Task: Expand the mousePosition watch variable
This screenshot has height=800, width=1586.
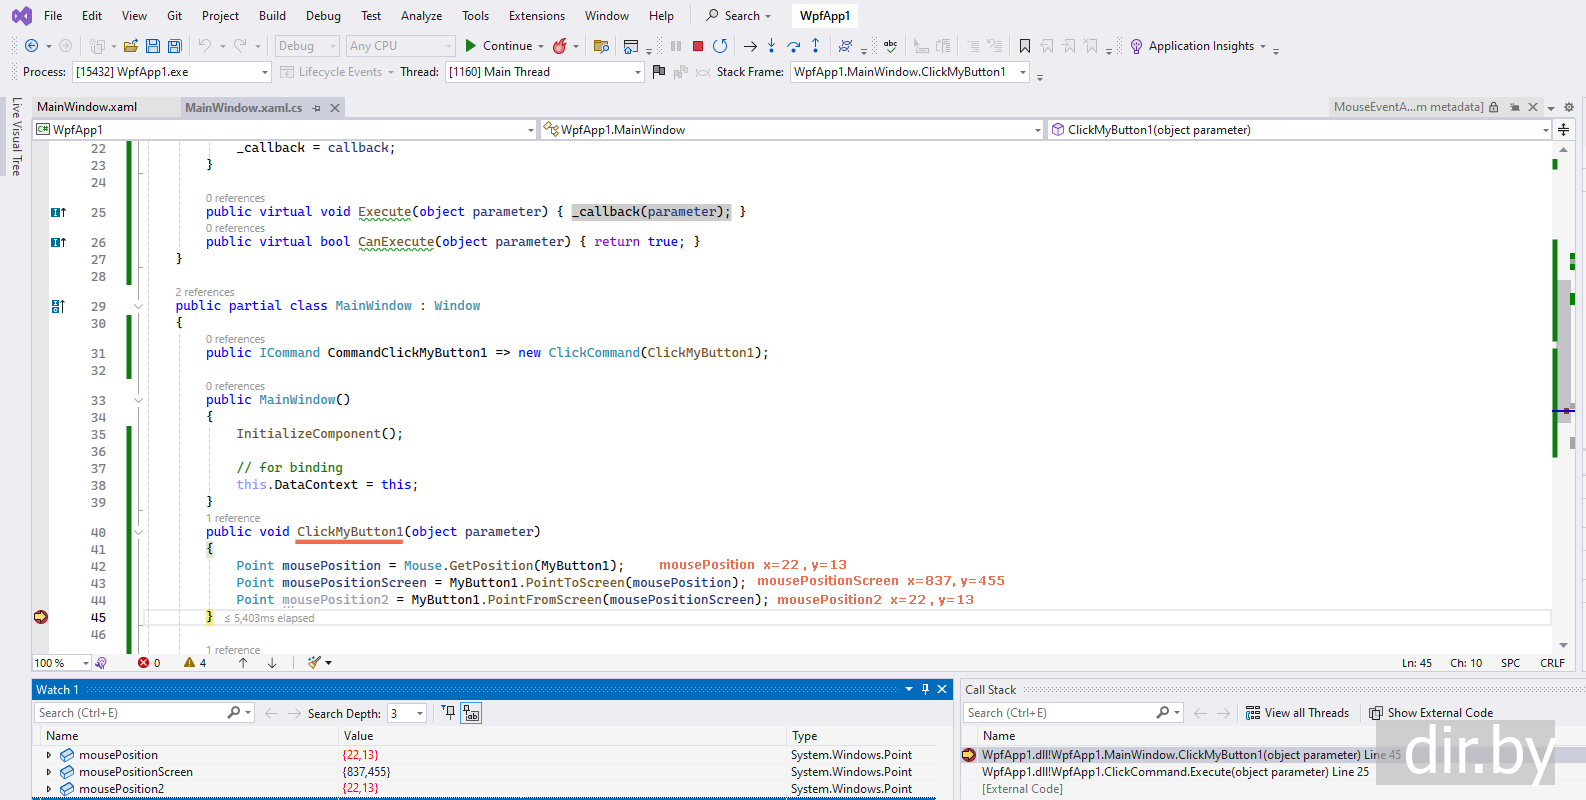Action: 49,755
